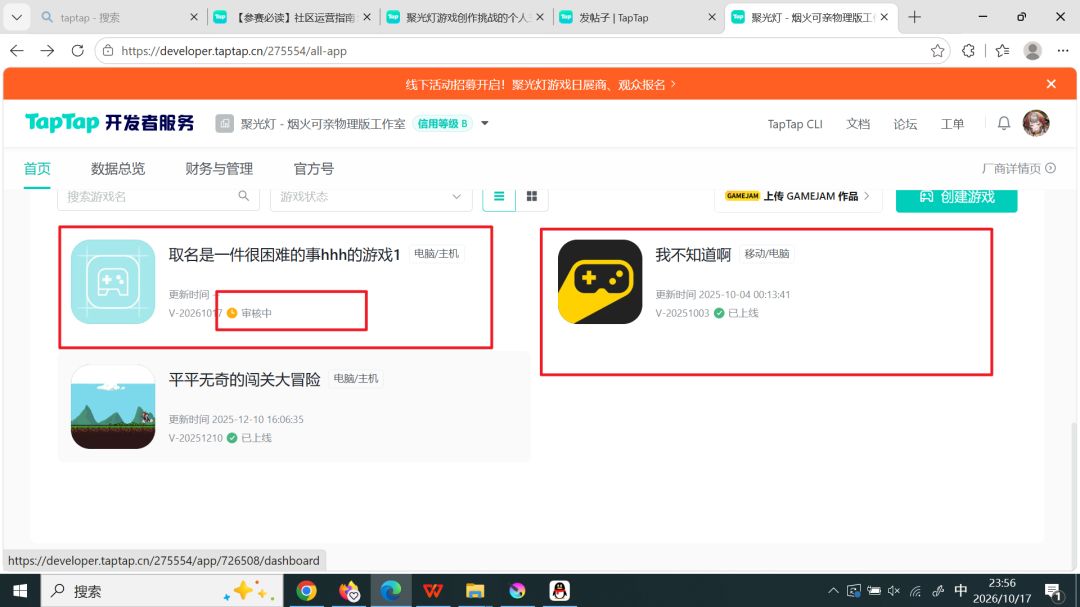Open 官方号 tab
Image resolution: width=1080 pixels, height=607 pixels.
pos(313,168)
